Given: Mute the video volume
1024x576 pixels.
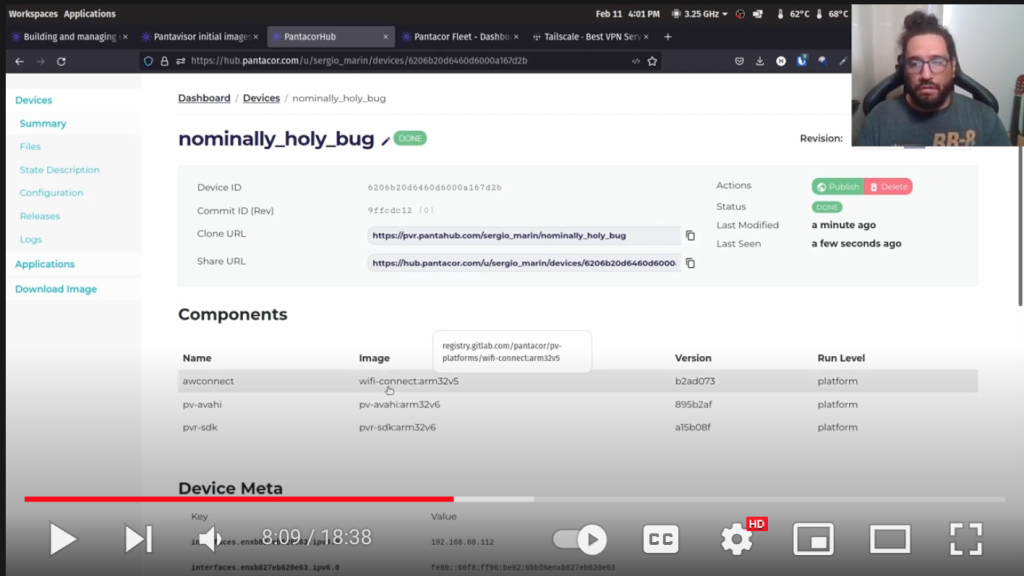Looking at the screenshot, I should pos(210,539).
